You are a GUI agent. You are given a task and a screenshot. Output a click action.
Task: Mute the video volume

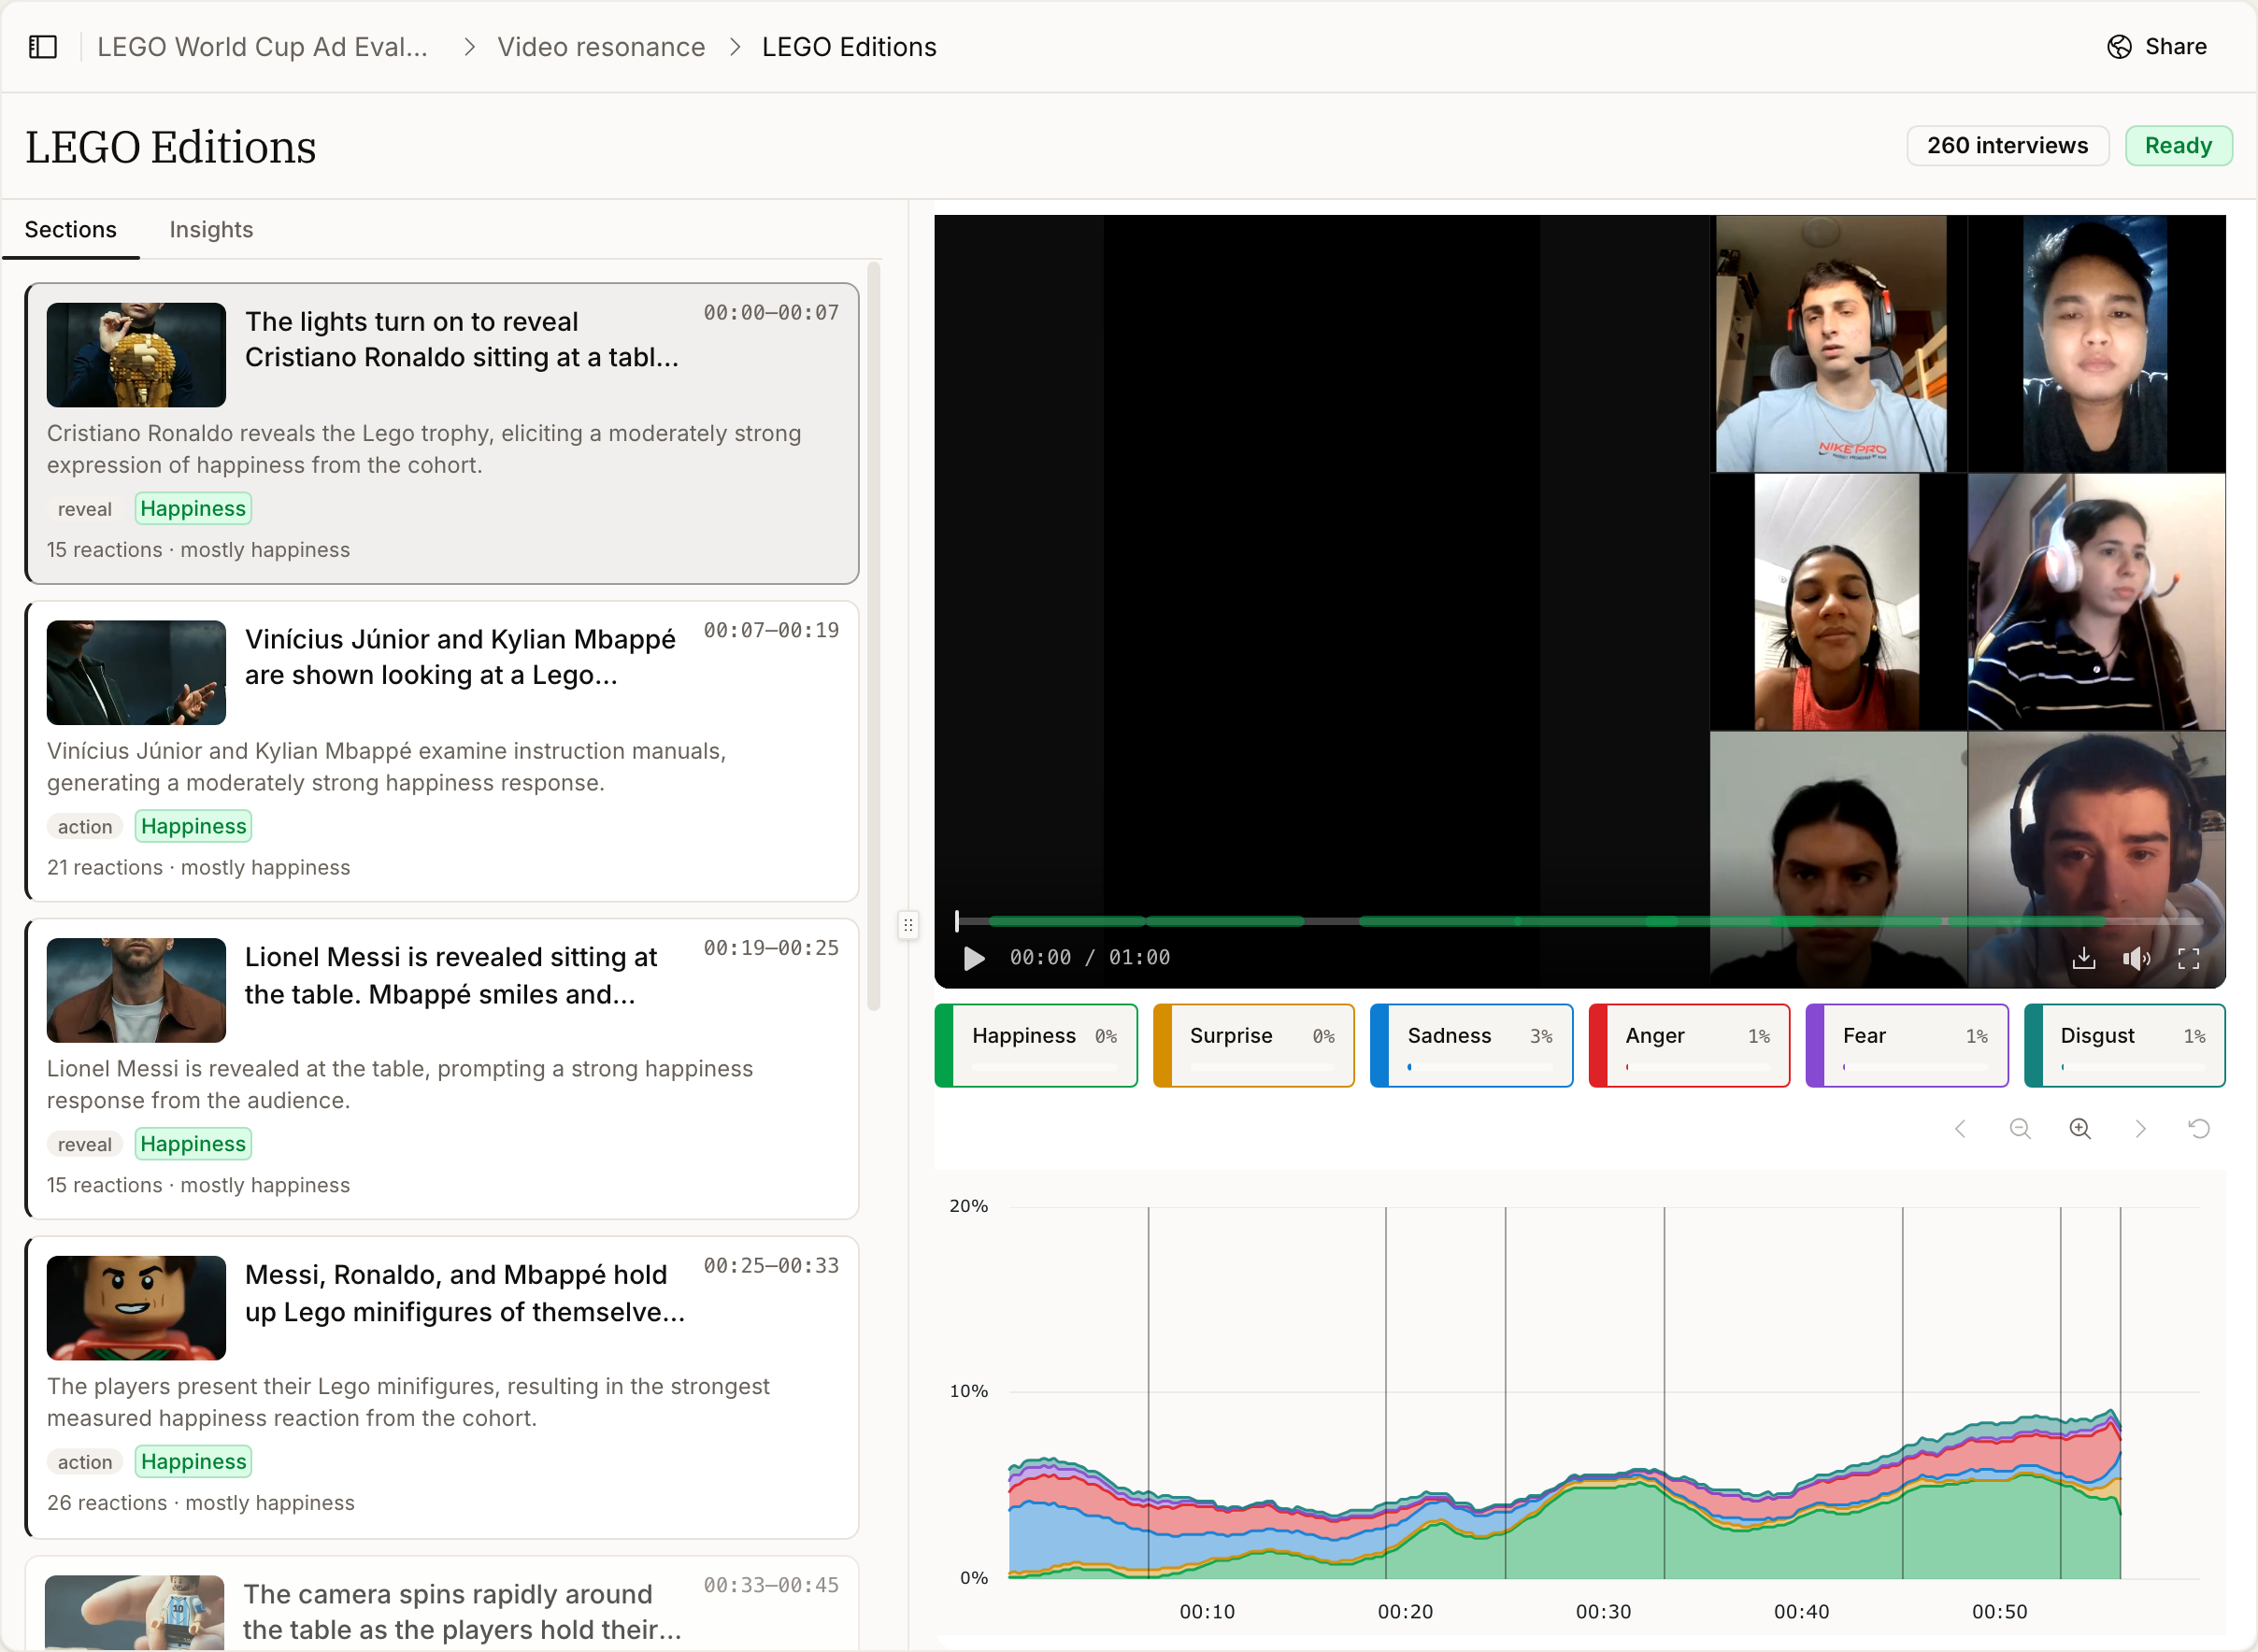pos(2136,958)
